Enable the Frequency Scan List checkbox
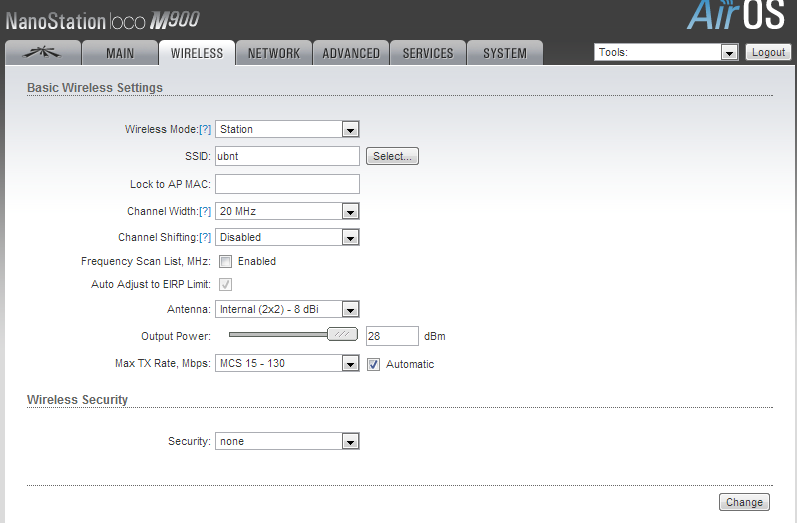Image resolution: width=797 pixels, height=523 pixels. coord(225,261)
